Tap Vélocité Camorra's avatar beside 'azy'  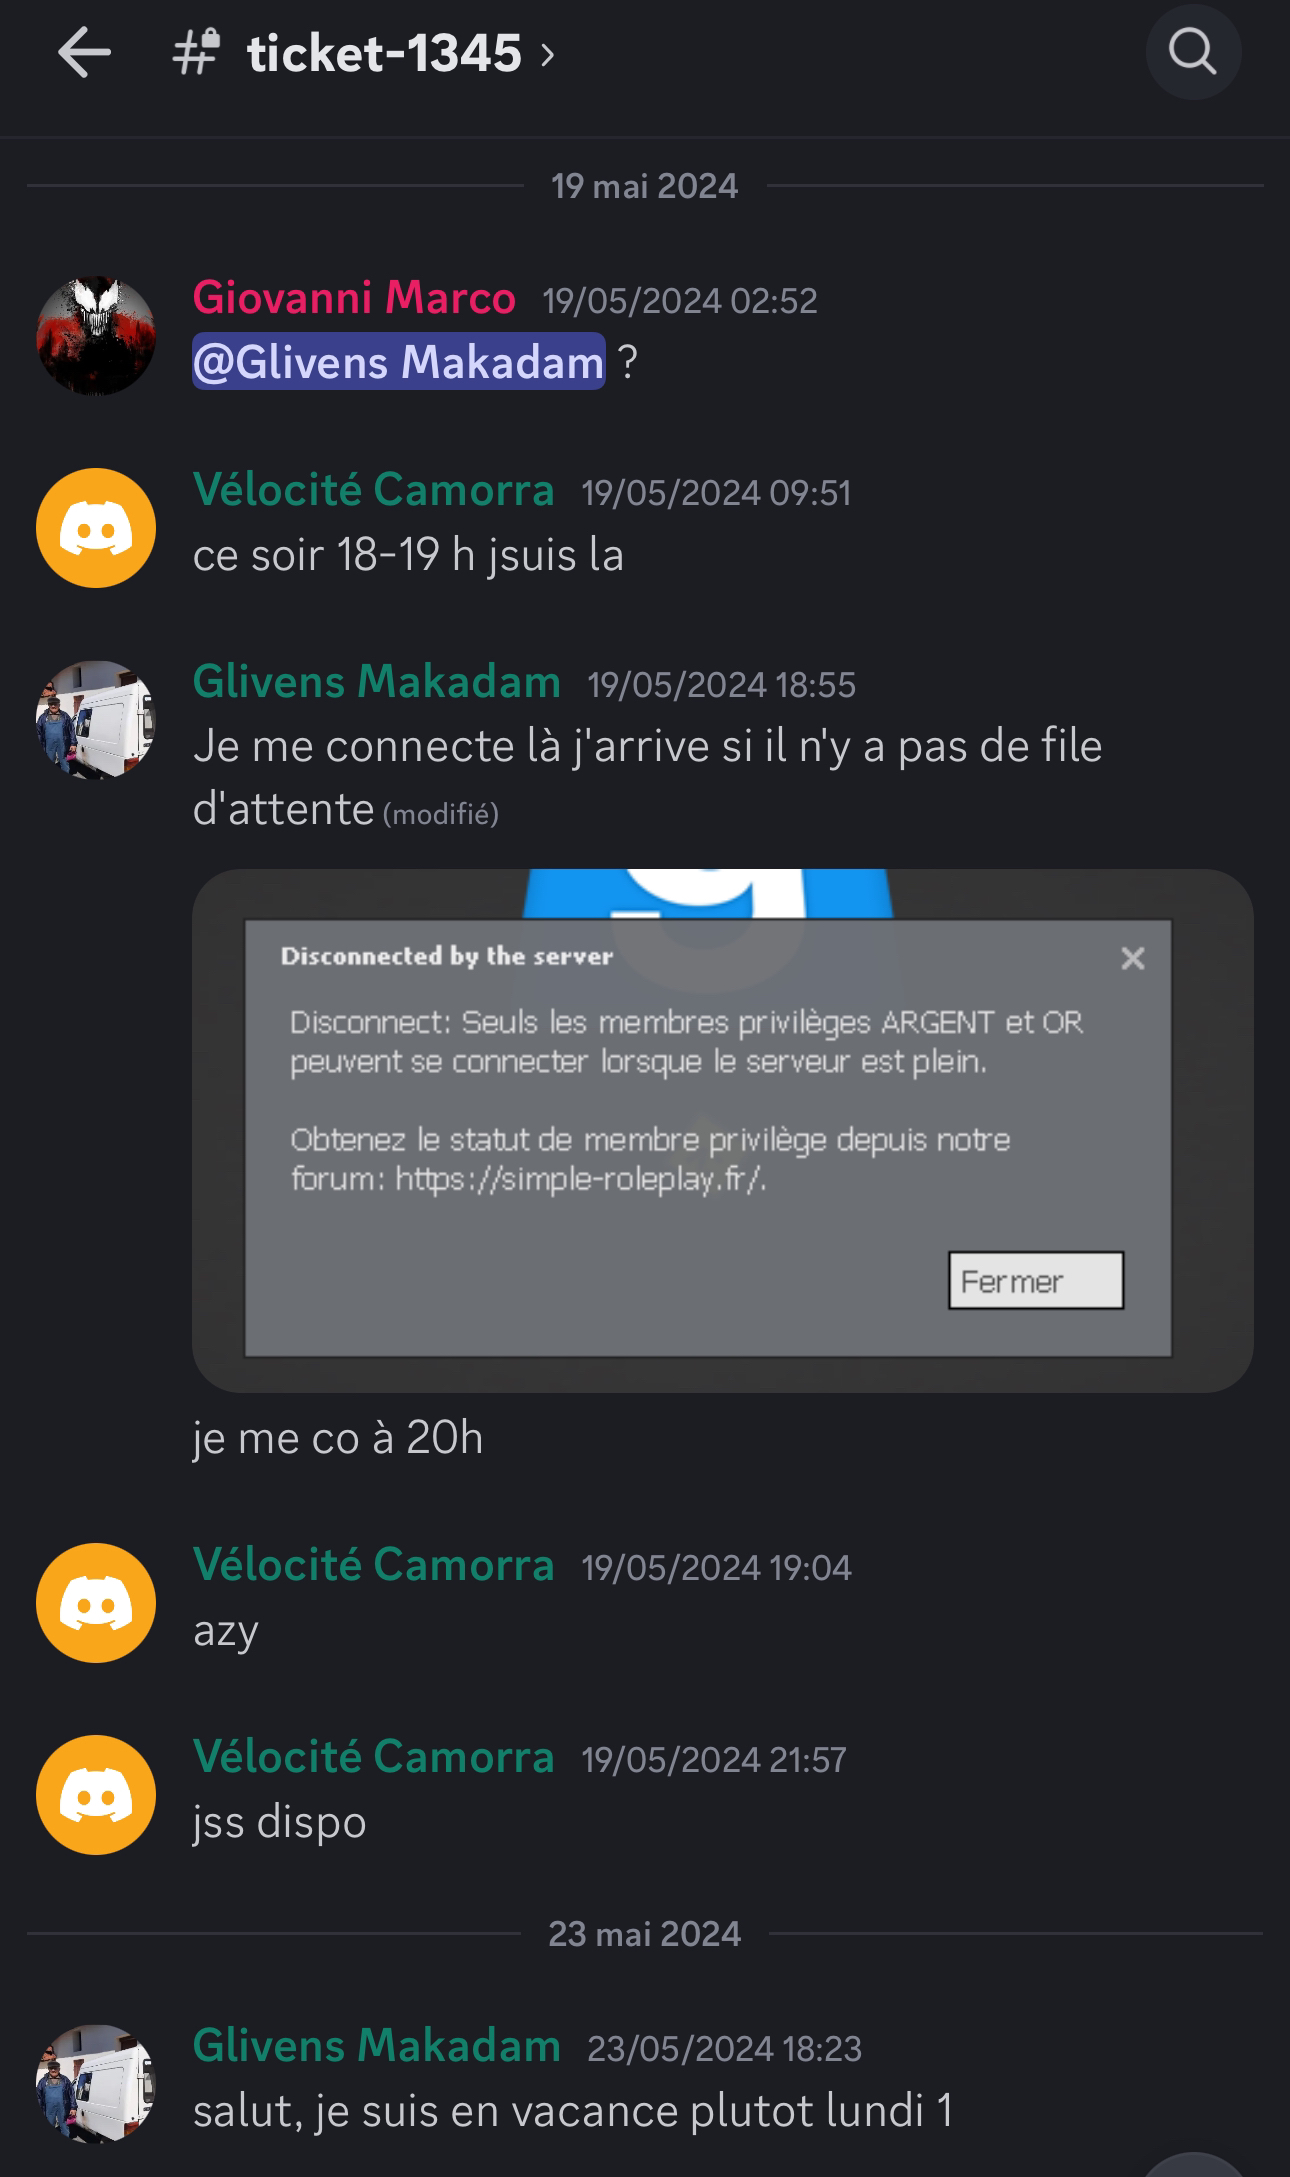tap(96, 1603)
